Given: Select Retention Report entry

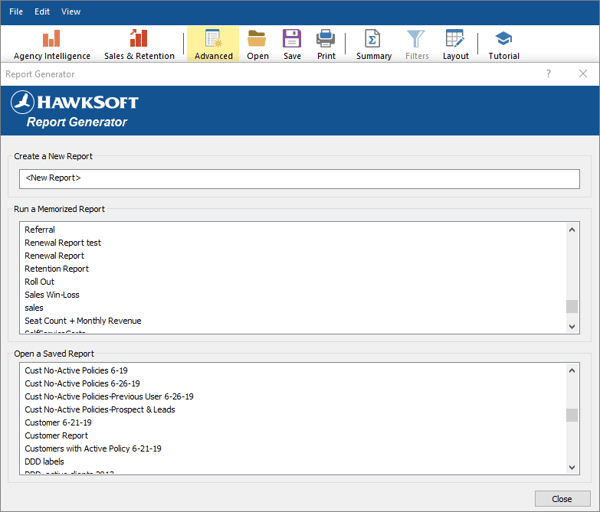Looking at the screenshot, I should pyautogui.click(x=293, y=269).
